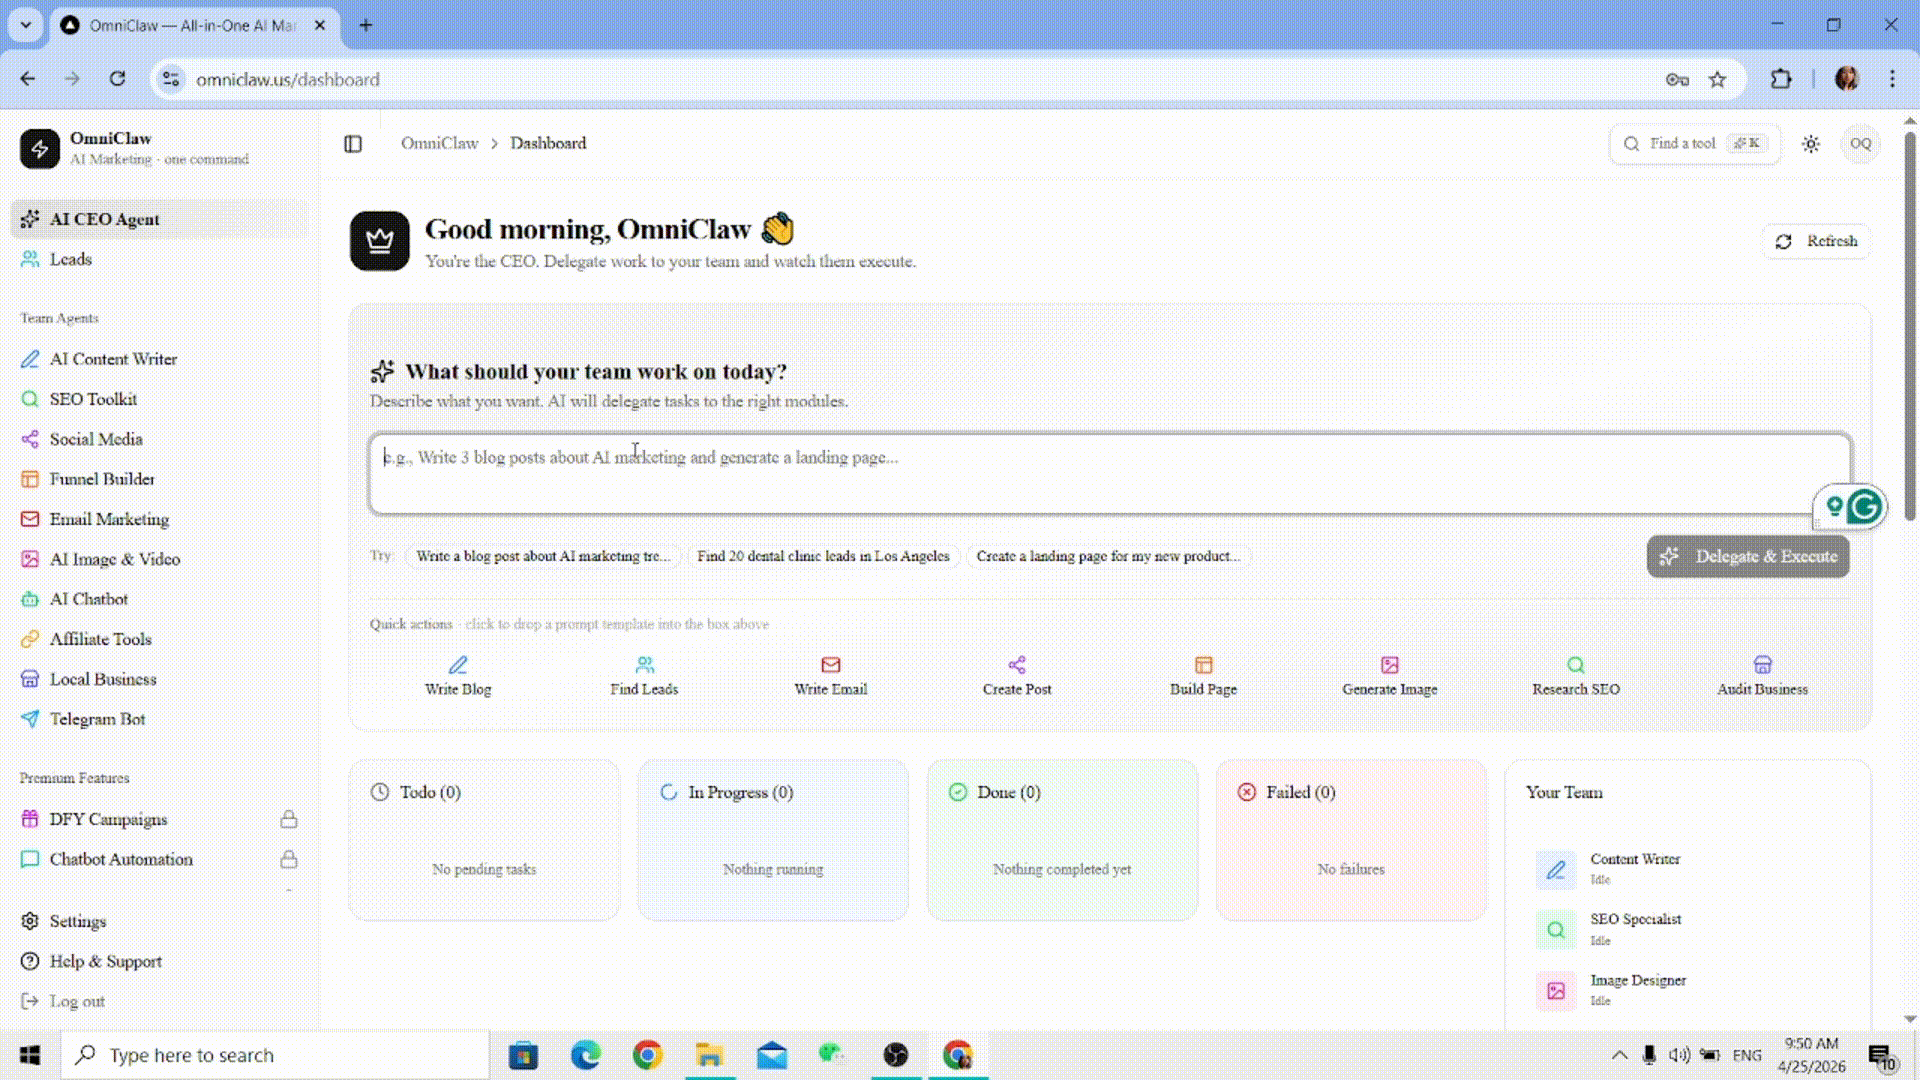The image size is (1920, 1080).
Task: Click the Audit Business quick action
Action: [1762, 676]
